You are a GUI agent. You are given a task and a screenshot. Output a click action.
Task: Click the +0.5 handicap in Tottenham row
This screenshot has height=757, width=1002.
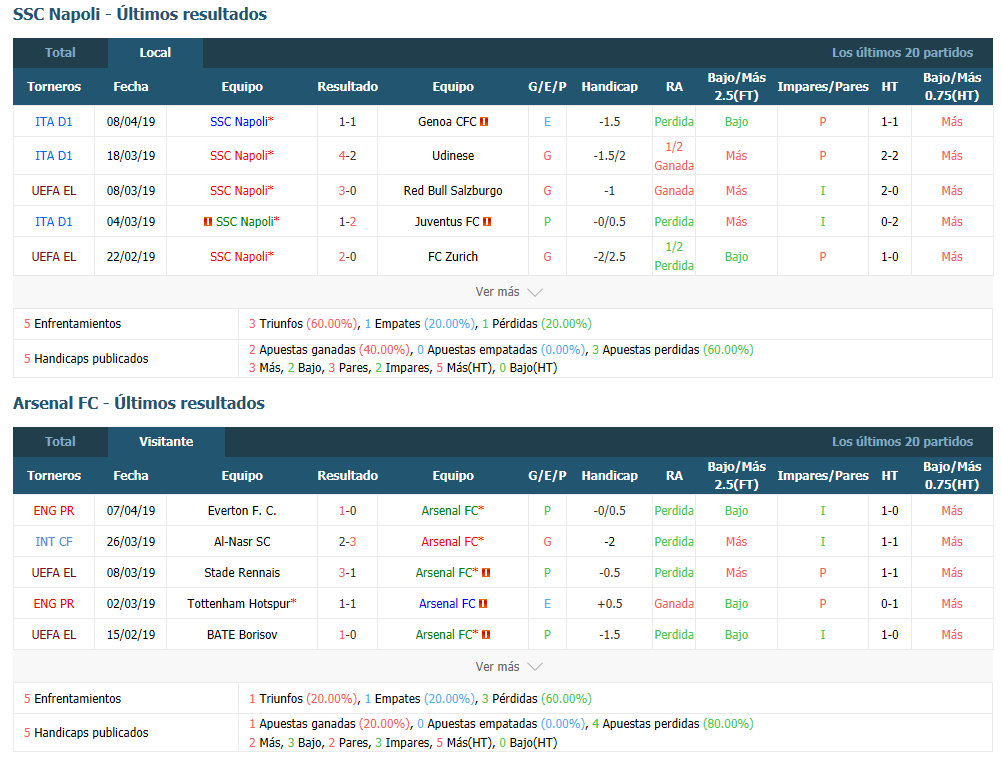[610, 604]
